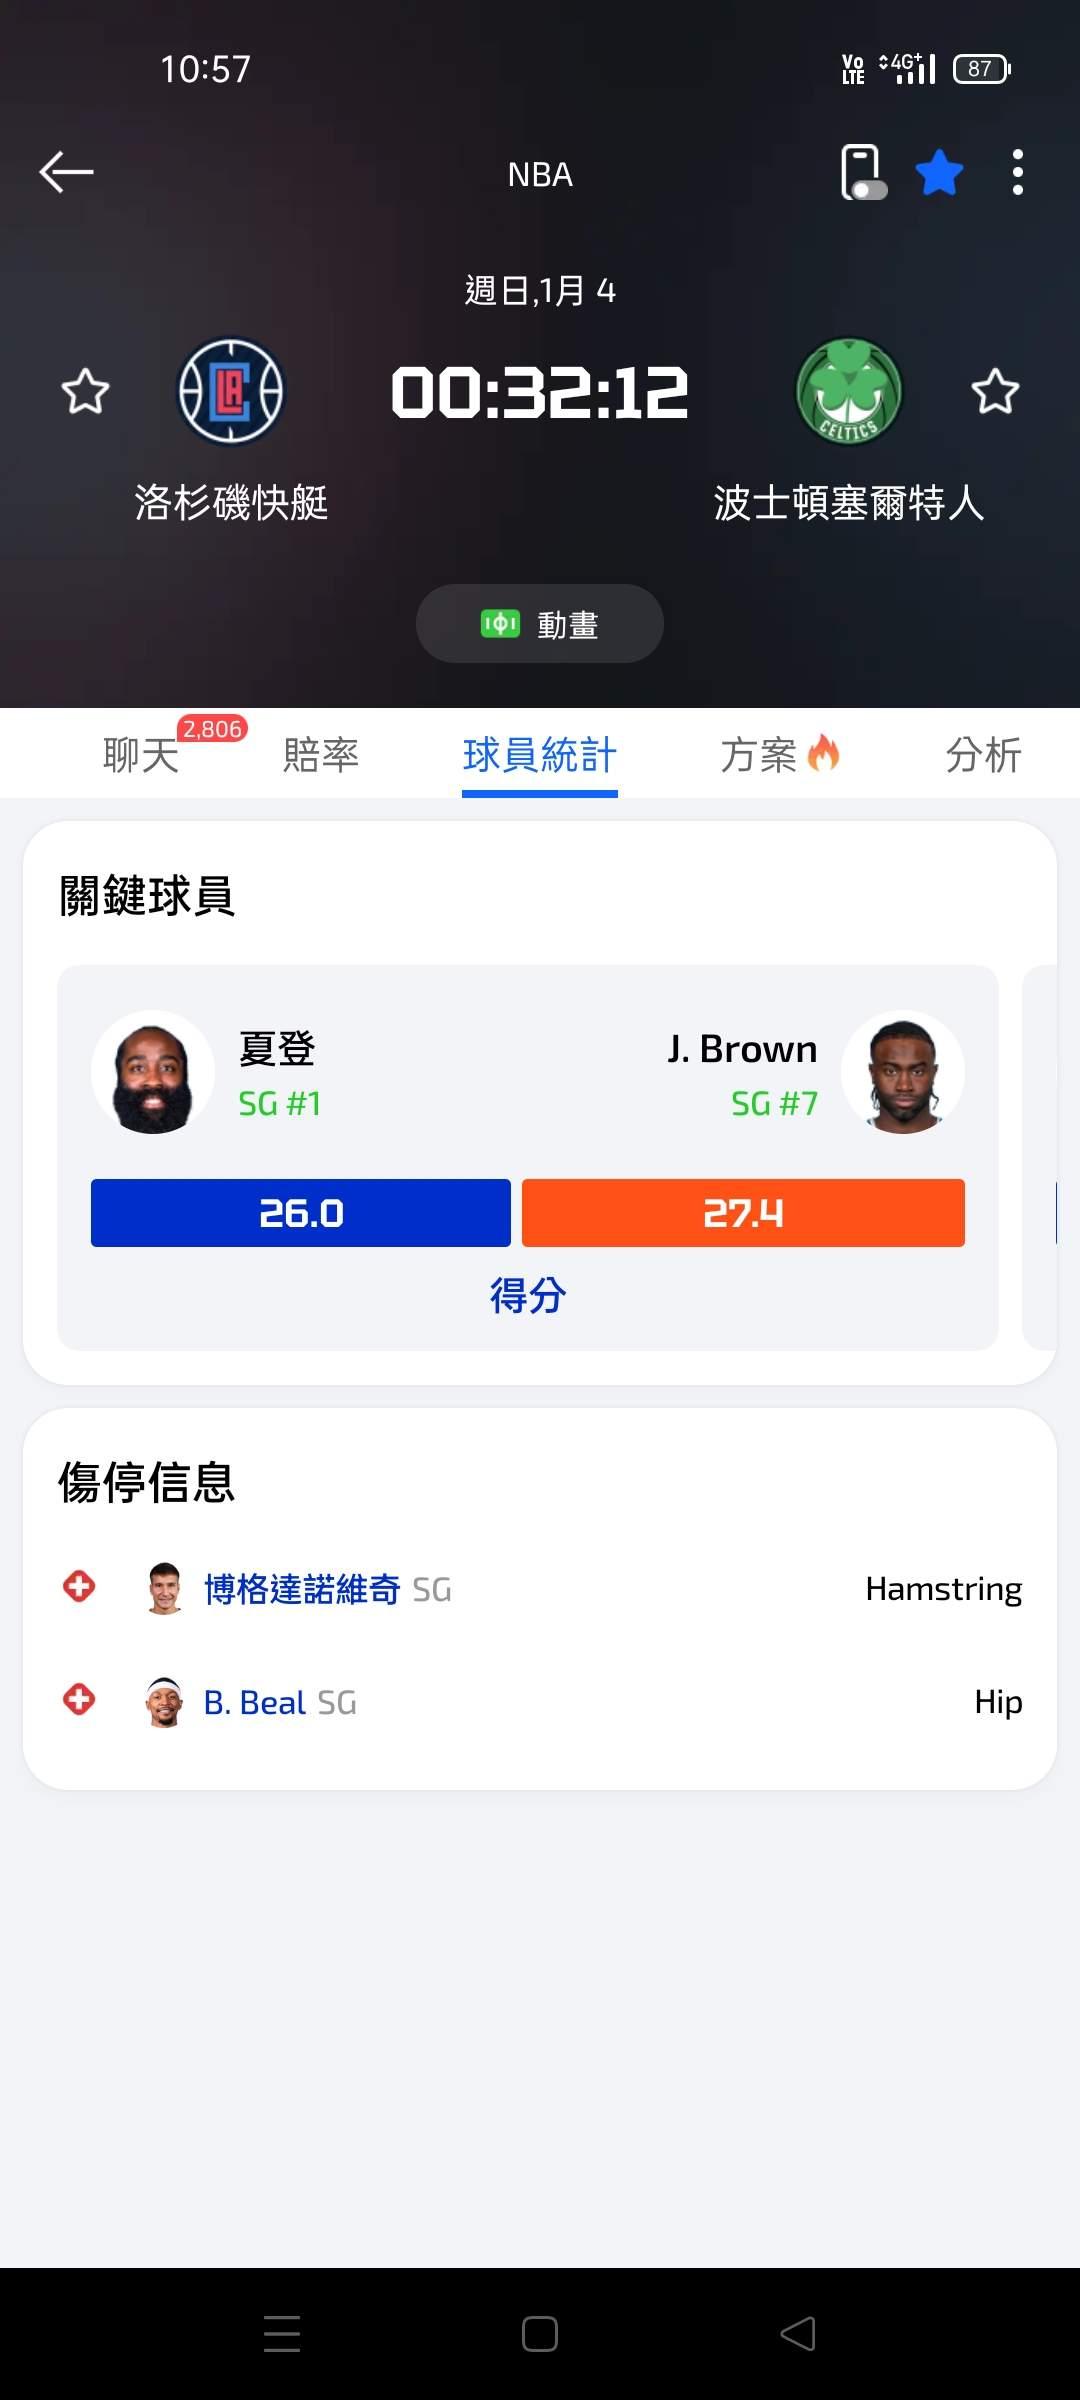The image size is (1080, 2400).
Task: Open the 動畫 animation button
Action: [x=540, y=624]
